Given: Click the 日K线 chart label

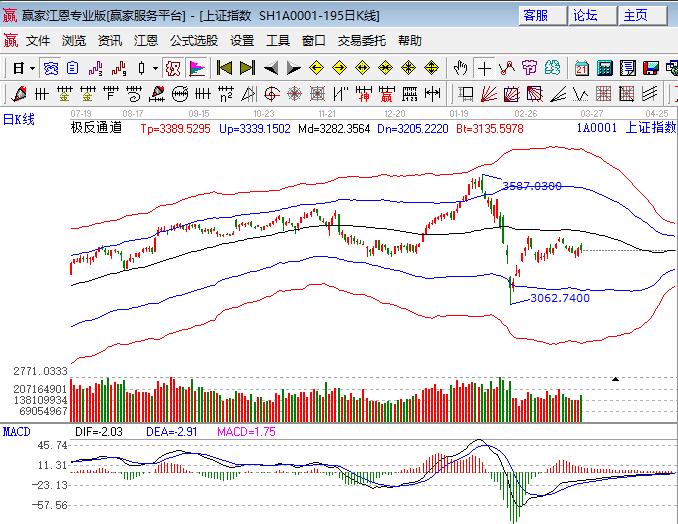Looking at the screenshot, I should [19, 120].
